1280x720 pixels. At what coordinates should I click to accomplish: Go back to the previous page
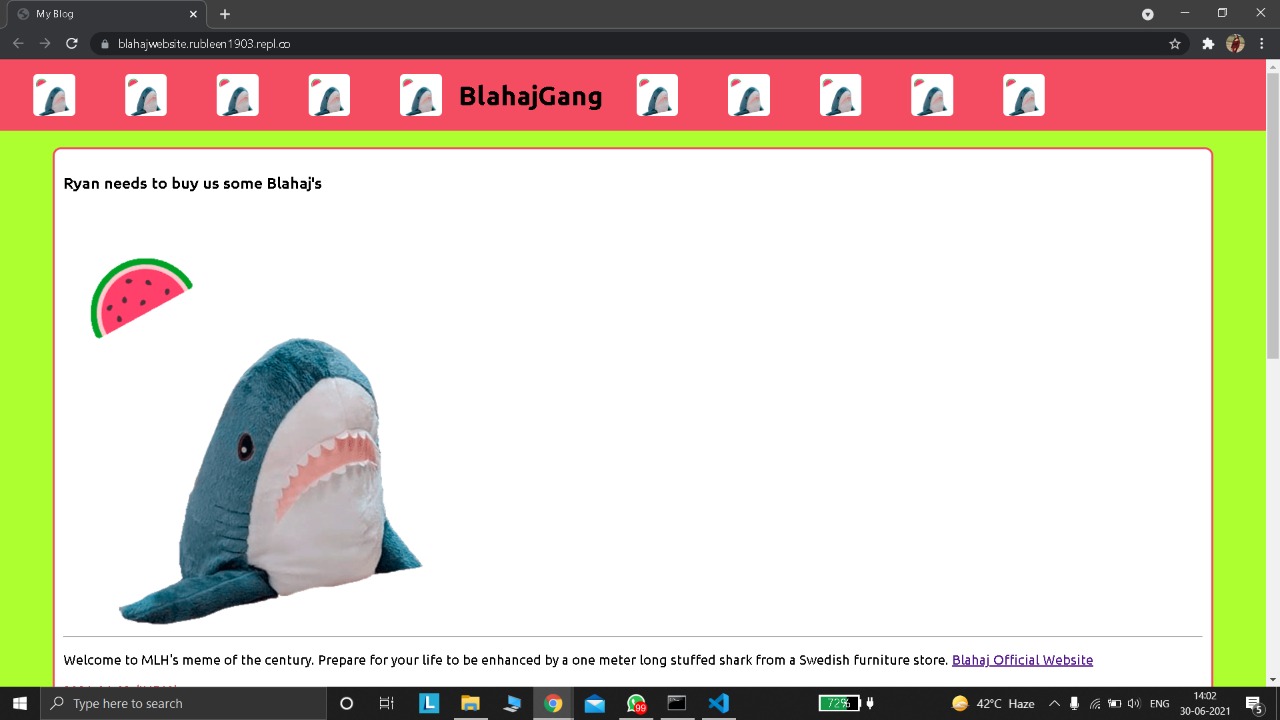[x=18, y=44]
